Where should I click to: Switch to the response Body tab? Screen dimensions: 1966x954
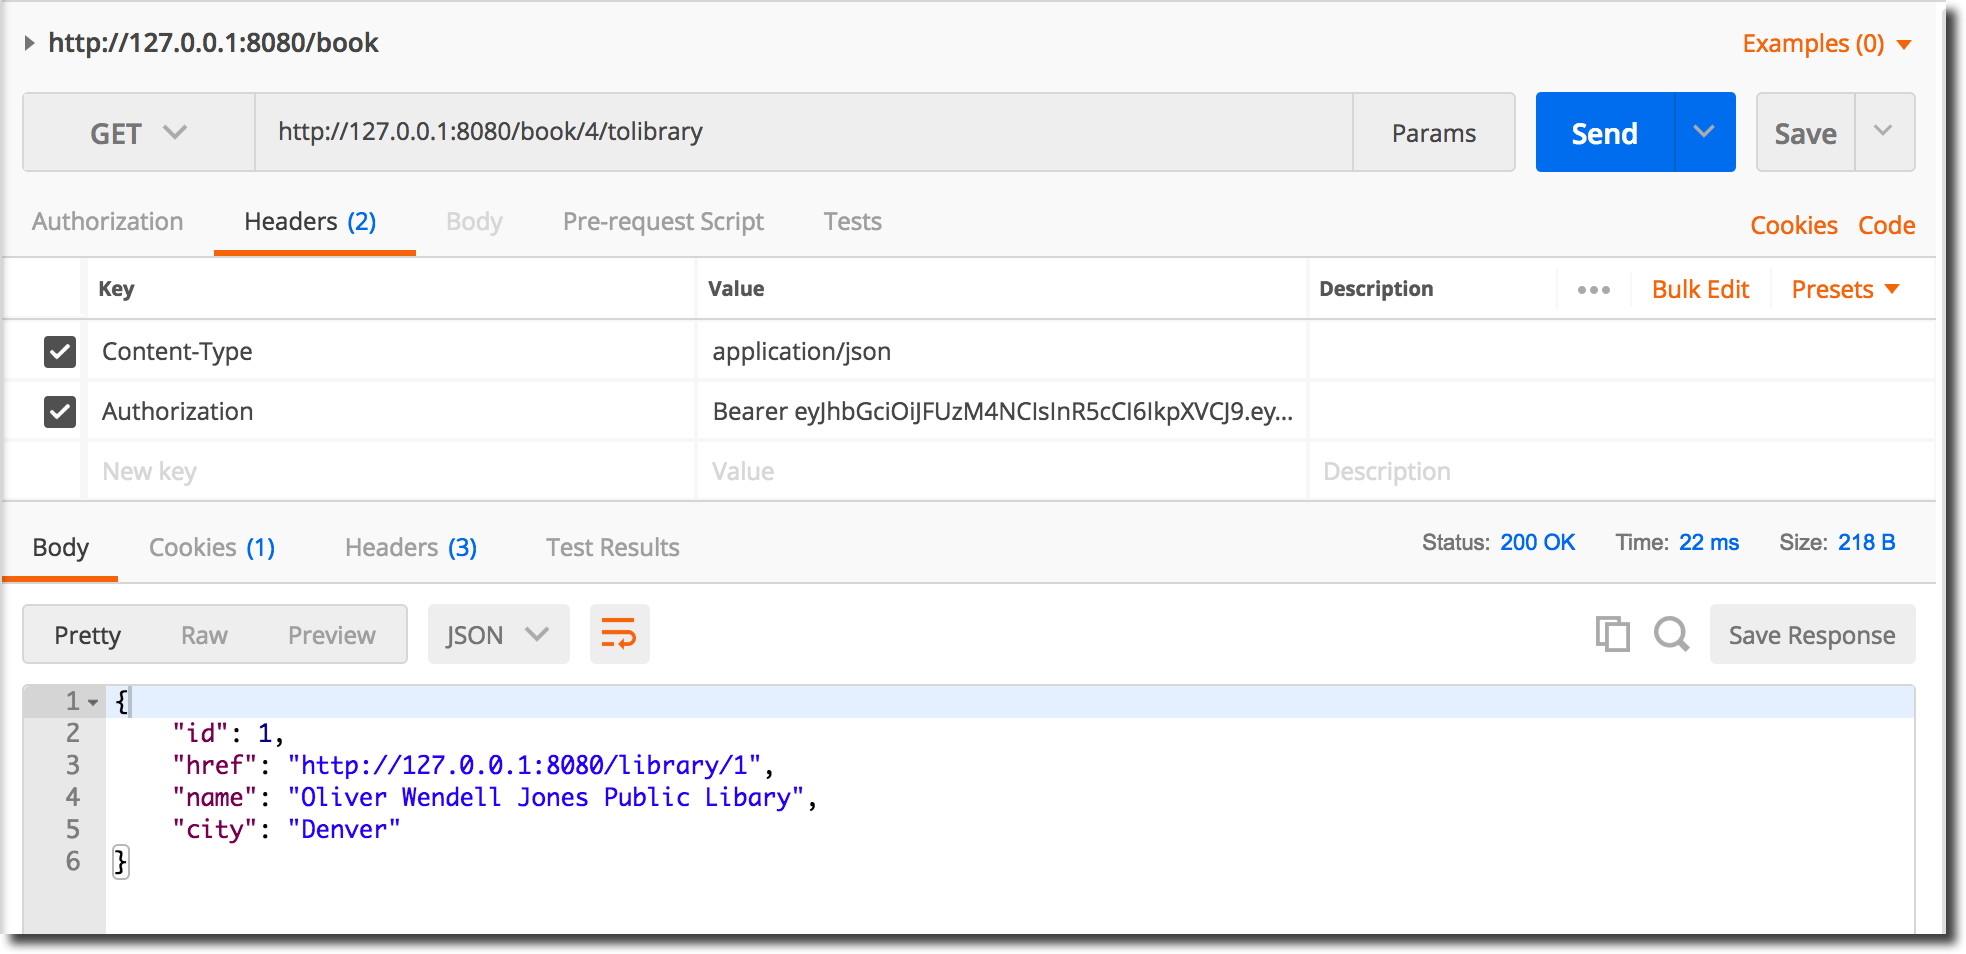tap(61, 547)
